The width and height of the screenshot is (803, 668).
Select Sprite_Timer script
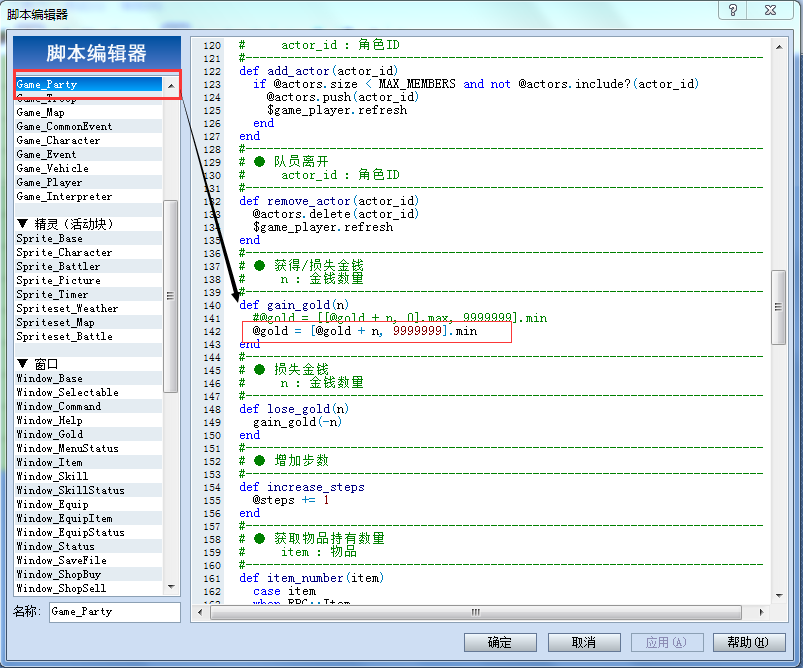(x=89, y=294)
